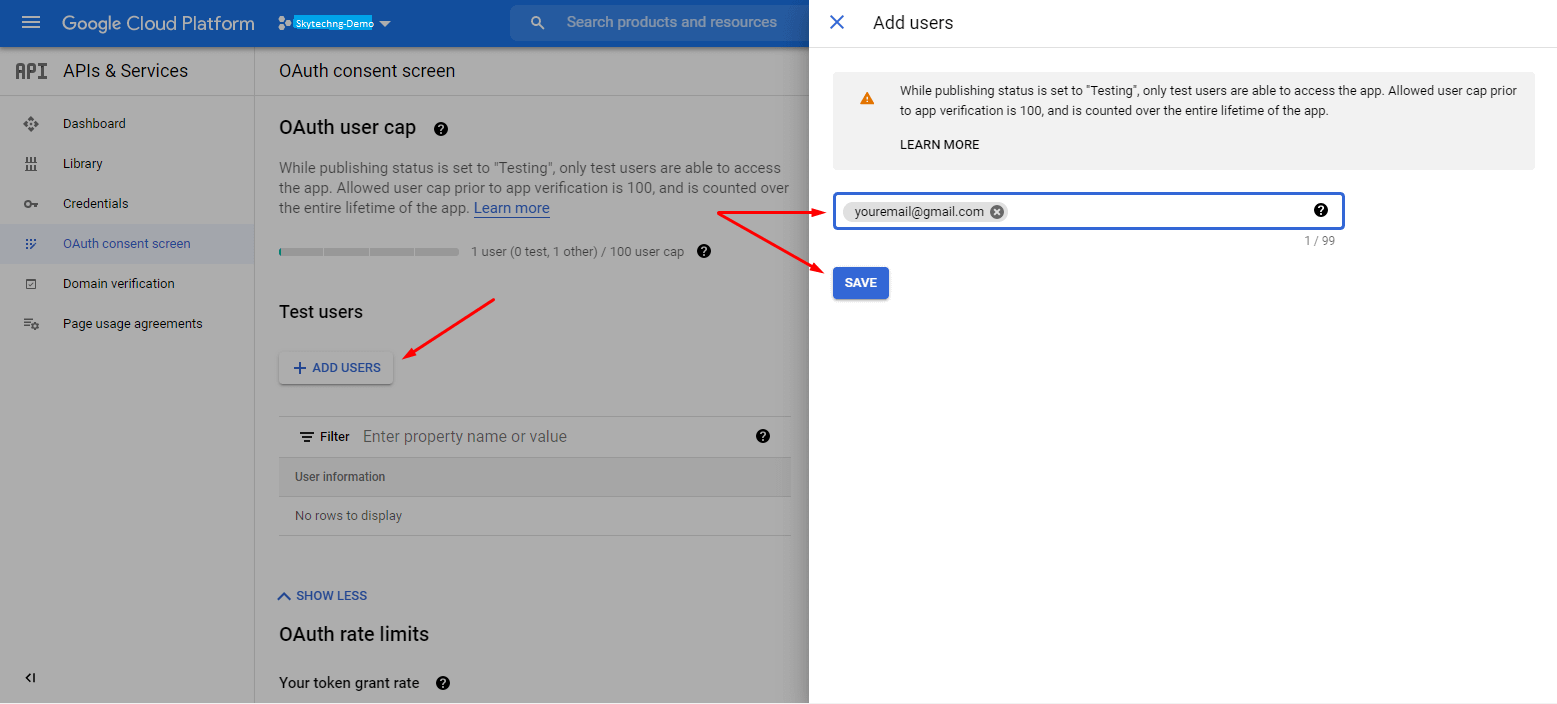Screen dimensions: 1557x704
Task: Collapse section with SHOW LESS
Action: [x=322, y=596]
